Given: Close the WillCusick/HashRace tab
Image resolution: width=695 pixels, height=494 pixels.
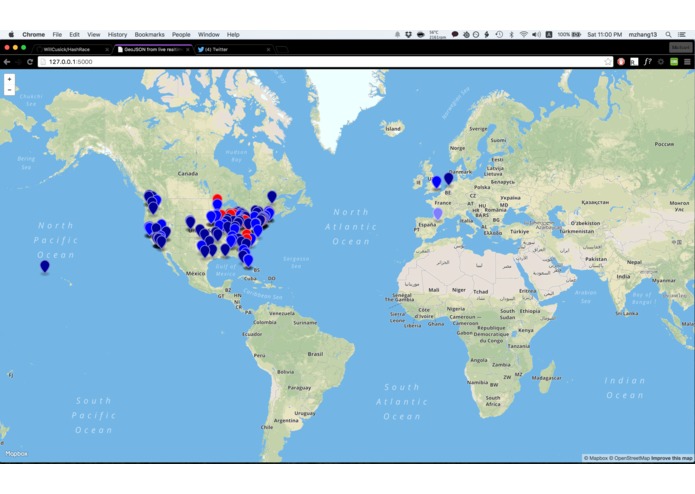Looking at the screenshot, I should point(107,50).
